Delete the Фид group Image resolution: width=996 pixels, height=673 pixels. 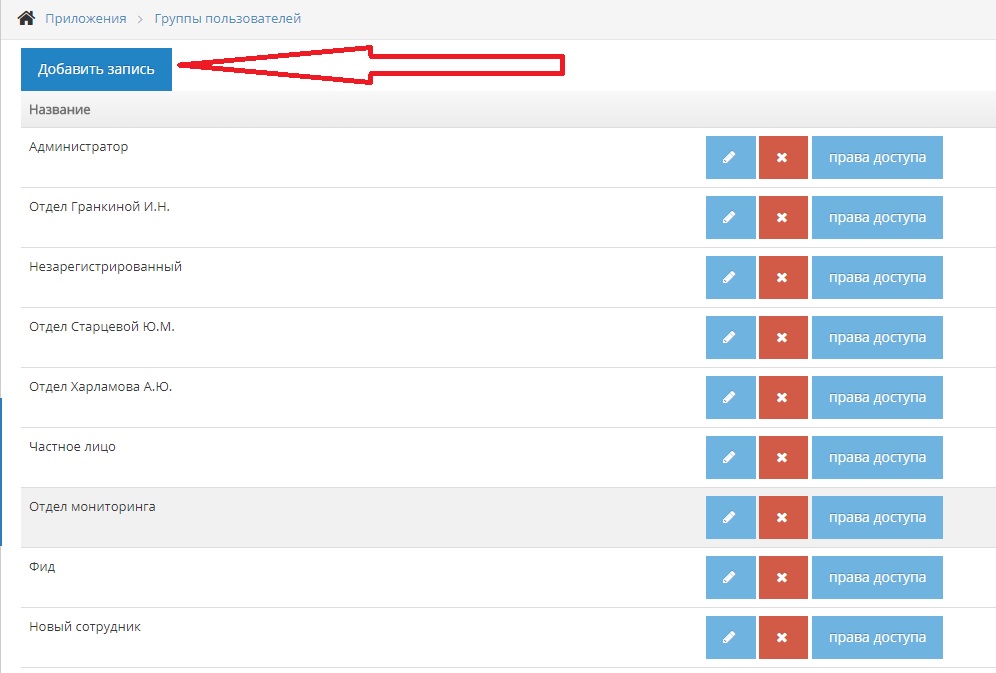[782, 578]
